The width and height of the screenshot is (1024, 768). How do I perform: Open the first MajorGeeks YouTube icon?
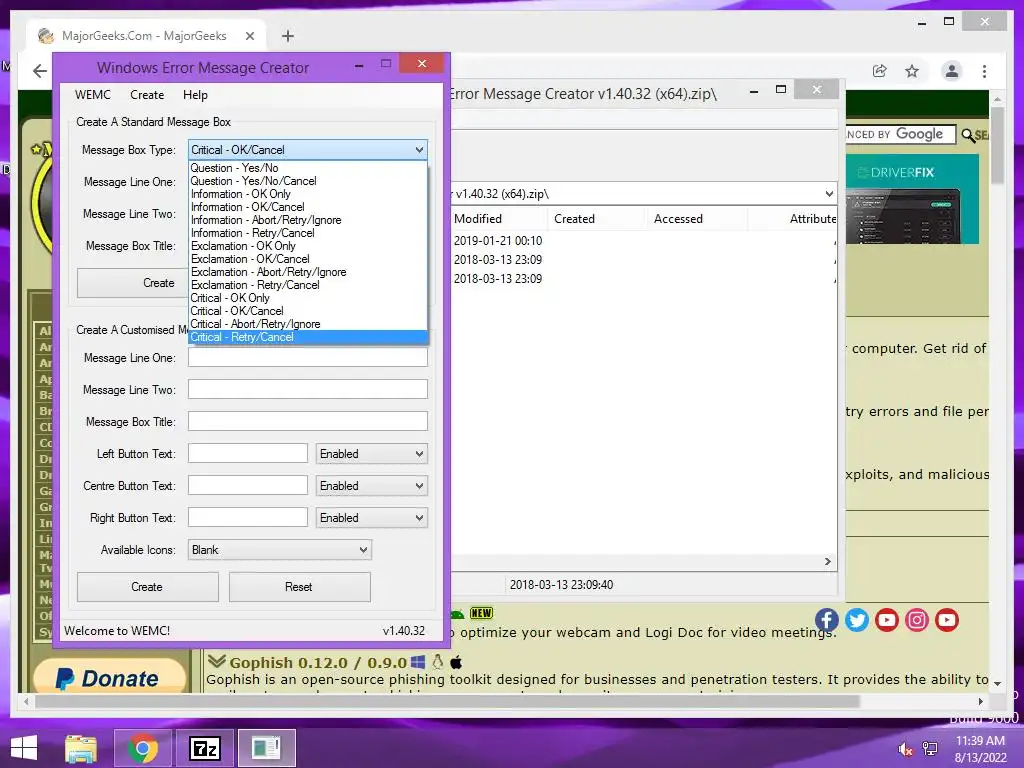(x=887, y=620)
